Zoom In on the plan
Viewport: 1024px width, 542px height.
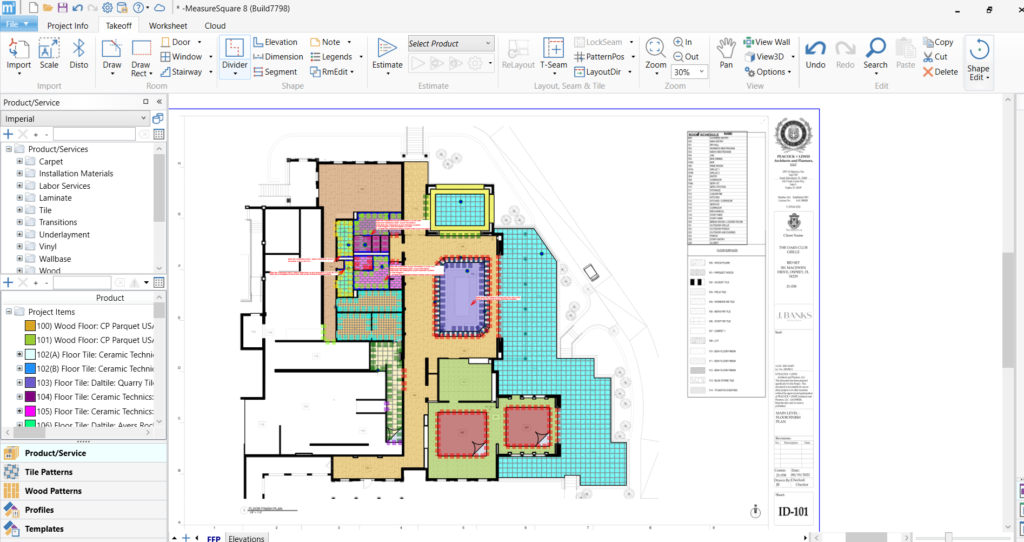coord(683,42)
